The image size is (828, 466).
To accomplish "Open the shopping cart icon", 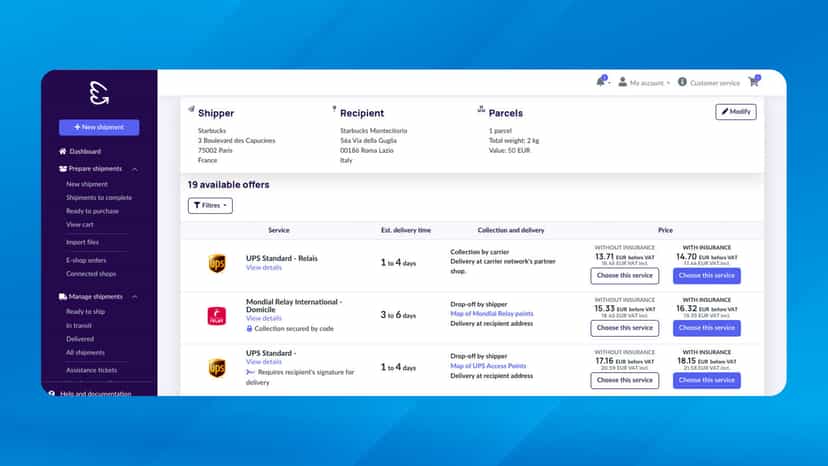I will pos(754,81).
